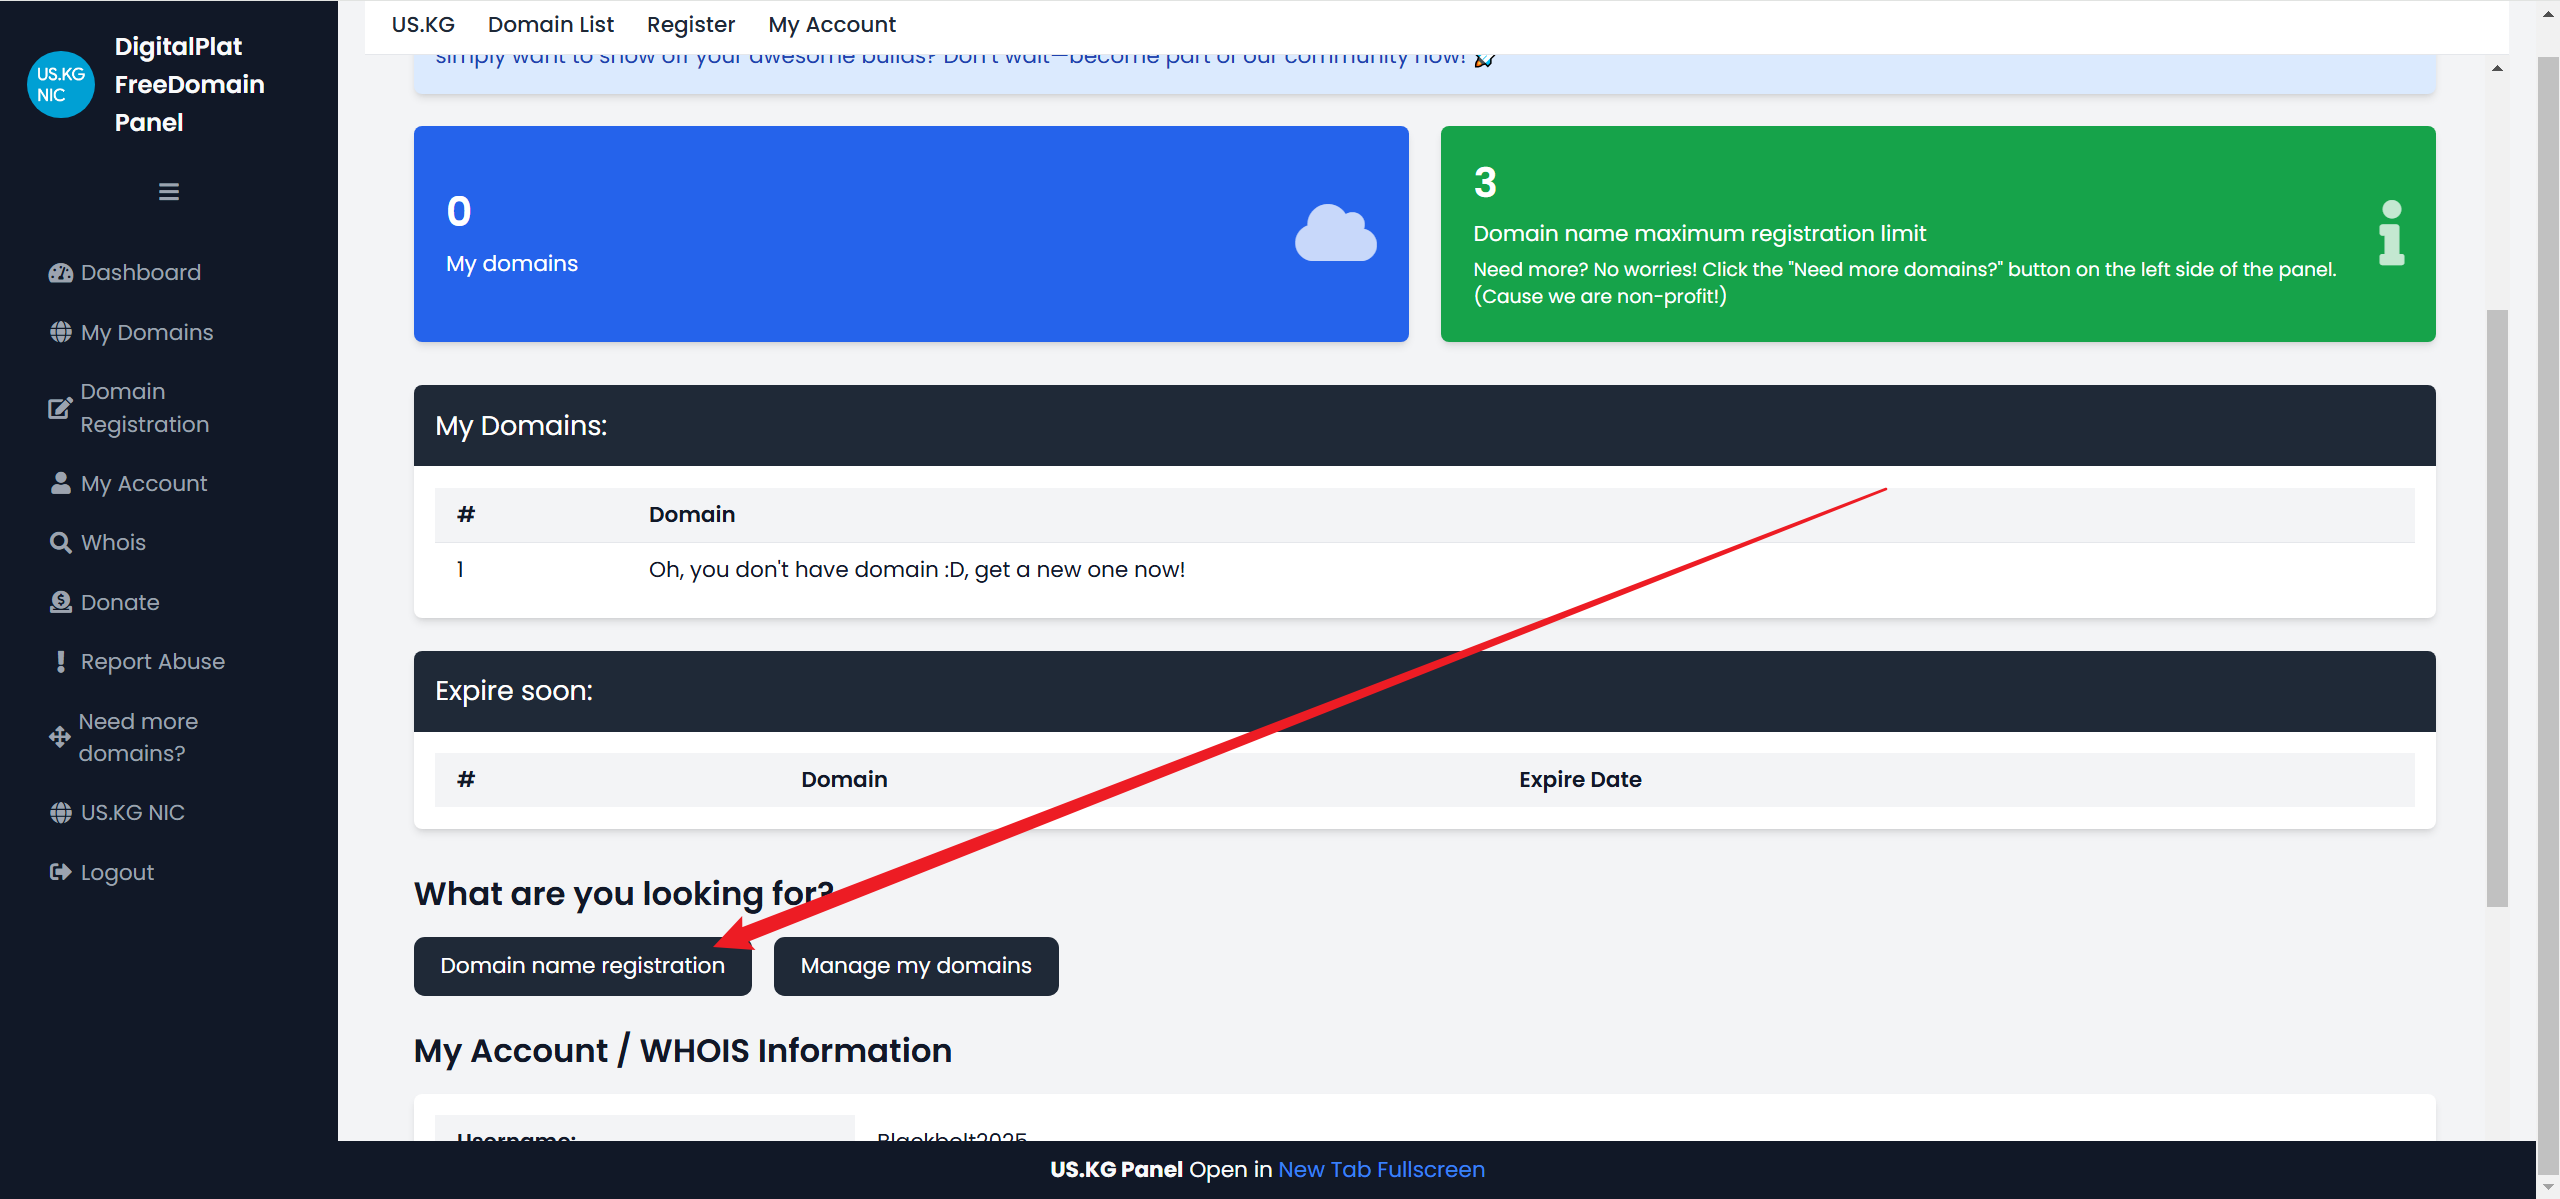Click the Domain header in My Domains table
Viewport: 2560px width, 1199px height.
[x=692, y=514]
